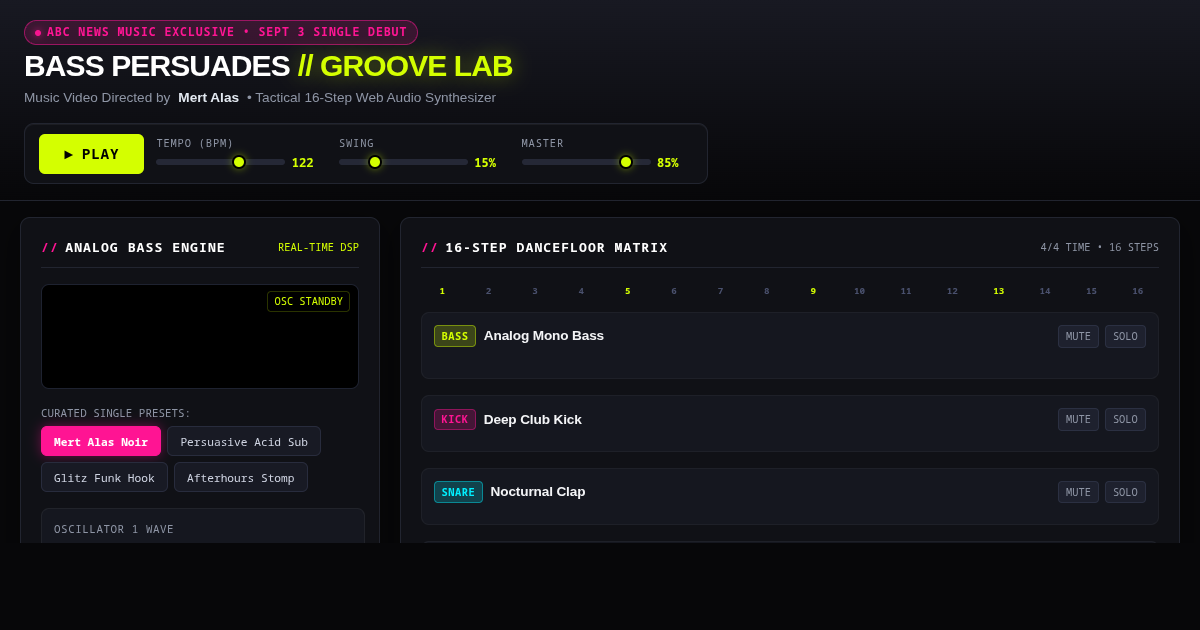This screenshot has width=1200, height=630.
Task: Click step marker 5 in the matrix
Action: pyautogui.click(x=628, y=291)
